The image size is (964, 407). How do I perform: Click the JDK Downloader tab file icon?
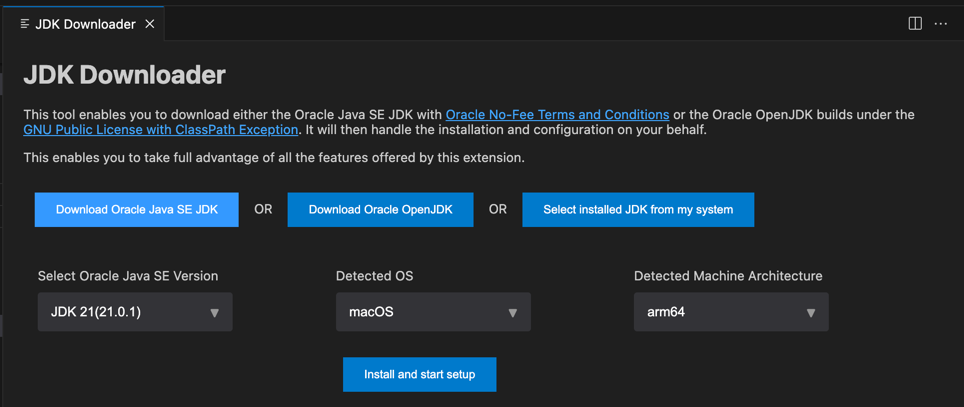click(25, 24)
